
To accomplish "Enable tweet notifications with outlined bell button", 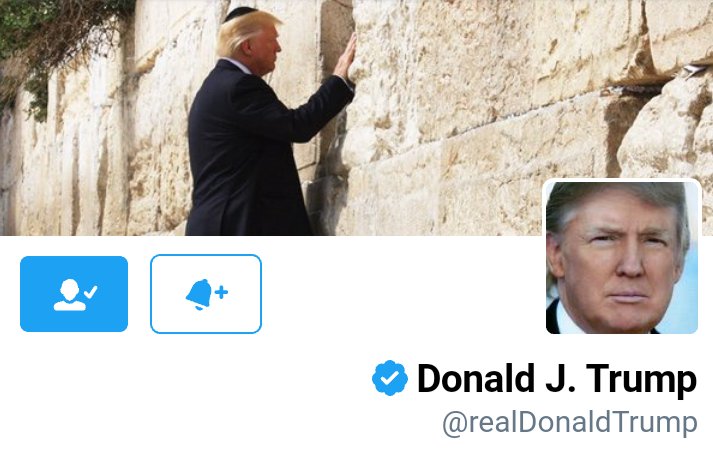I will pos(206,294).
